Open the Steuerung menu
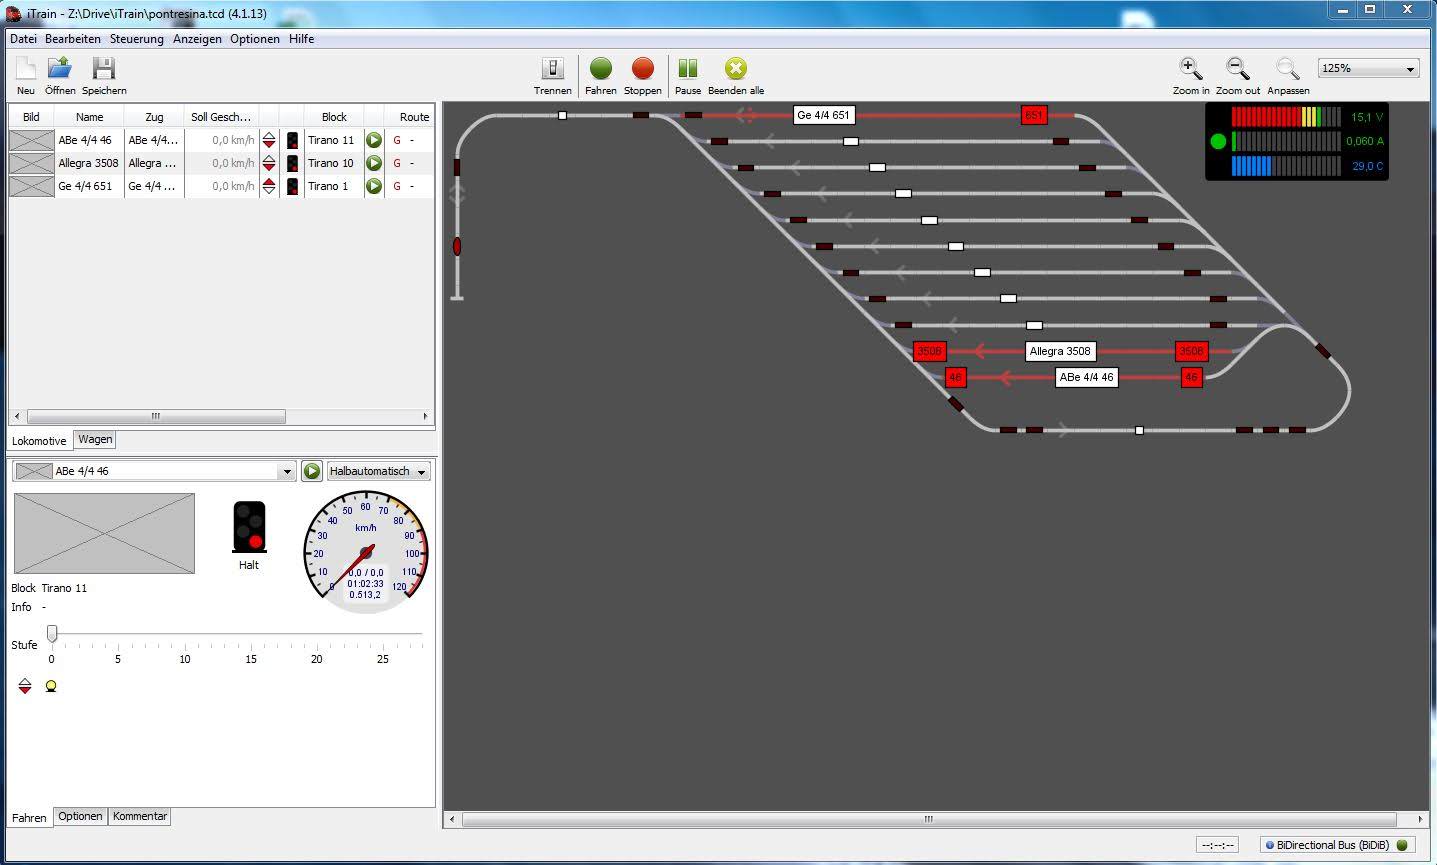The width and height of the screenshot is (1437, 865). pos(136,39)
